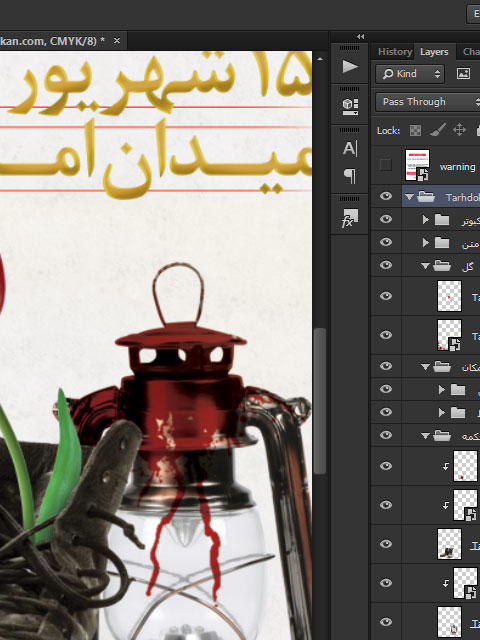480x640 pixels.
Task: Expand the متن group
Action: [426, 243]
